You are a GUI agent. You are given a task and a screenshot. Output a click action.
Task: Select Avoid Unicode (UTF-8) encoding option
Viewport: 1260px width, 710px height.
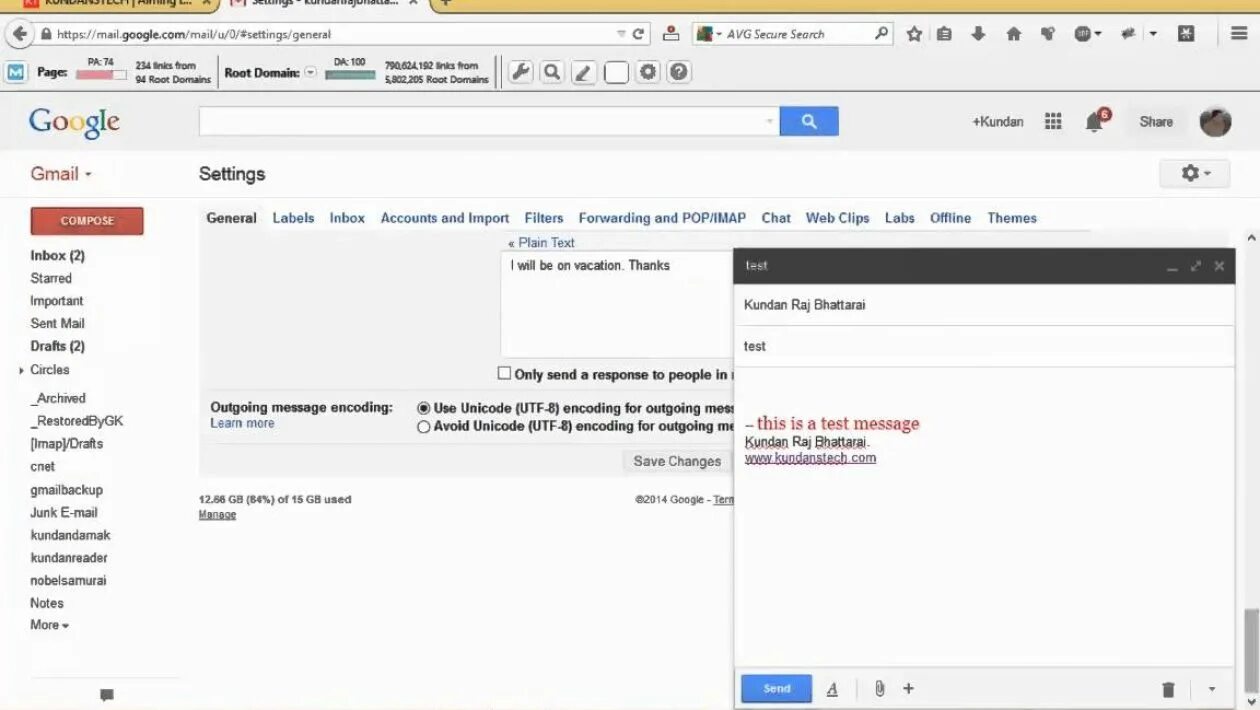point(424,426)
